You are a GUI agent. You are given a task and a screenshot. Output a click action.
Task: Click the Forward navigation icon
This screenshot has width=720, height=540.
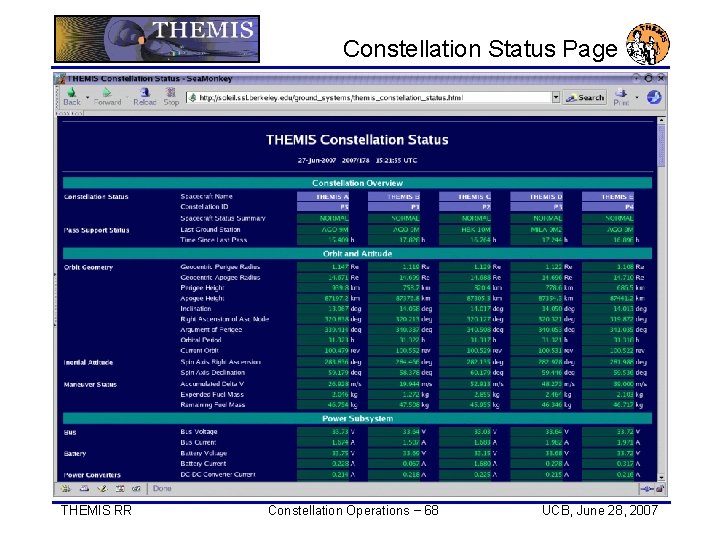pos(107,97)
